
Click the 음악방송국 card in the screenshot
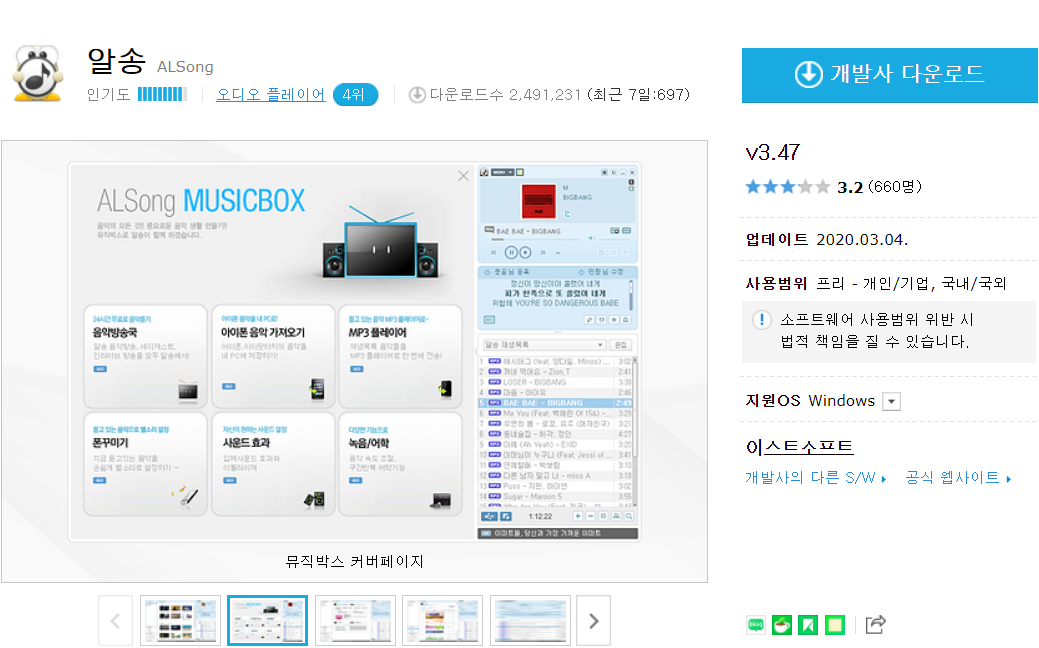pos(146,356)
